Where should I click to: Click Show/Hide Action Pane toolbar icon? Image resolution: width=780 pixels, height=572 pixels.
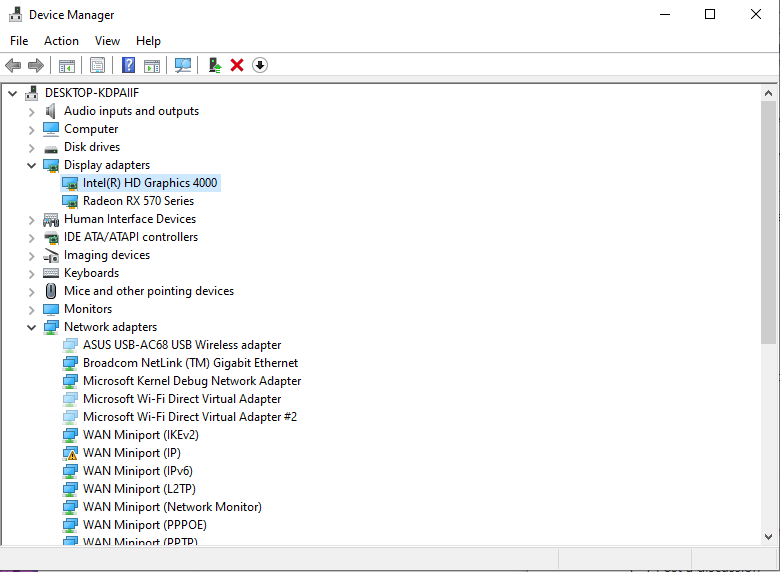152,65
